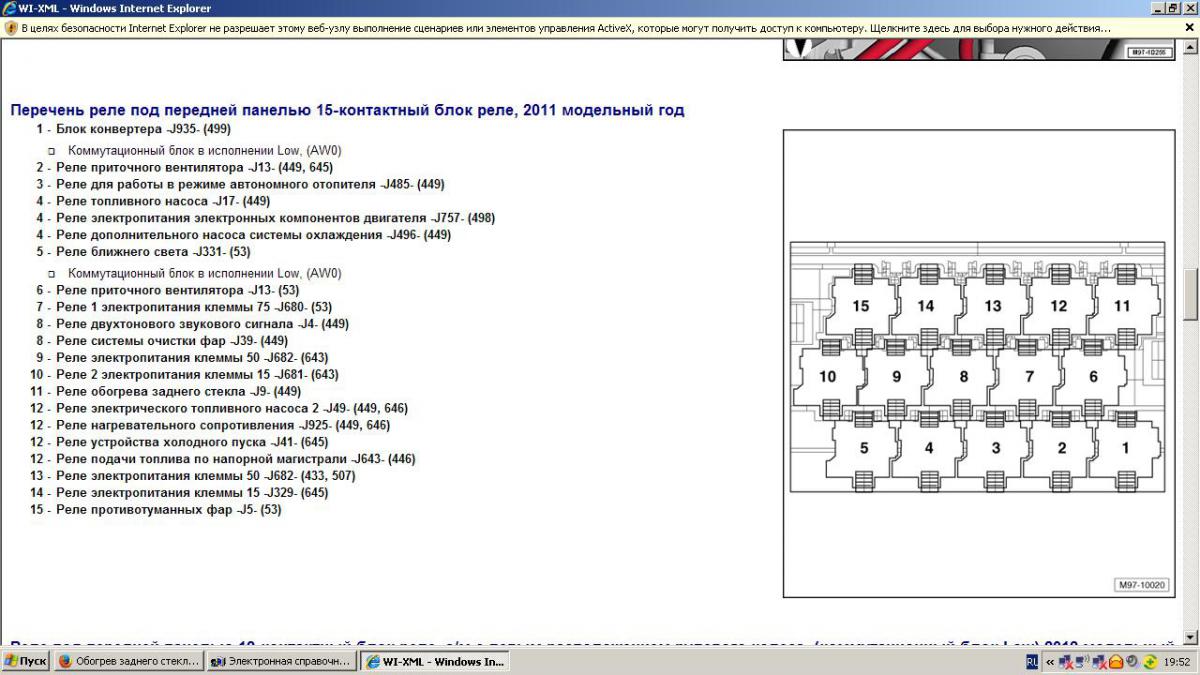
Task: Click relay slot 10 in the relay block diagram
Action: pos(828,377)
